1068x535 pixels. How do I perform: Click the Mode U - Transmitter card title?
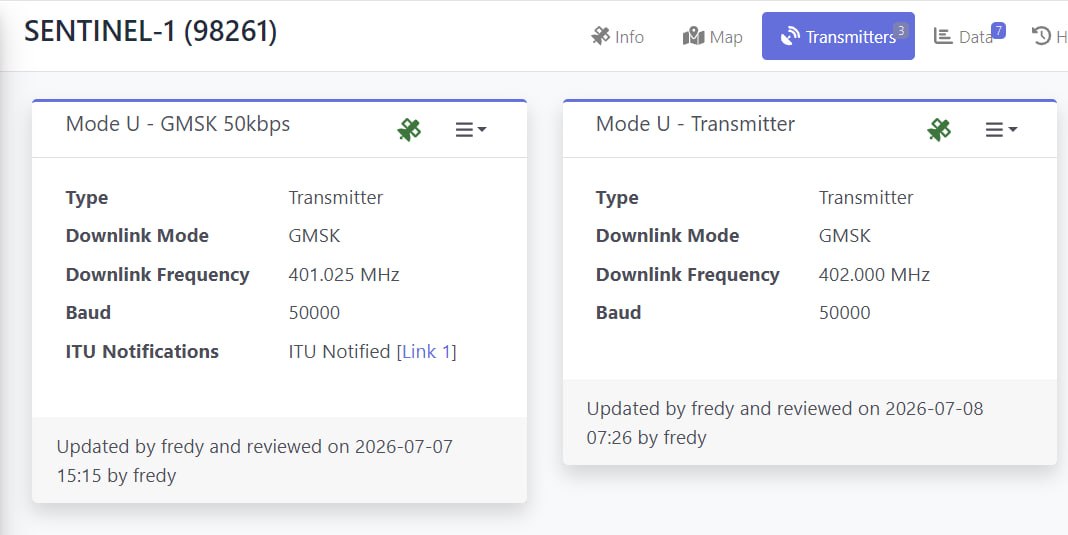click(695, 124)
